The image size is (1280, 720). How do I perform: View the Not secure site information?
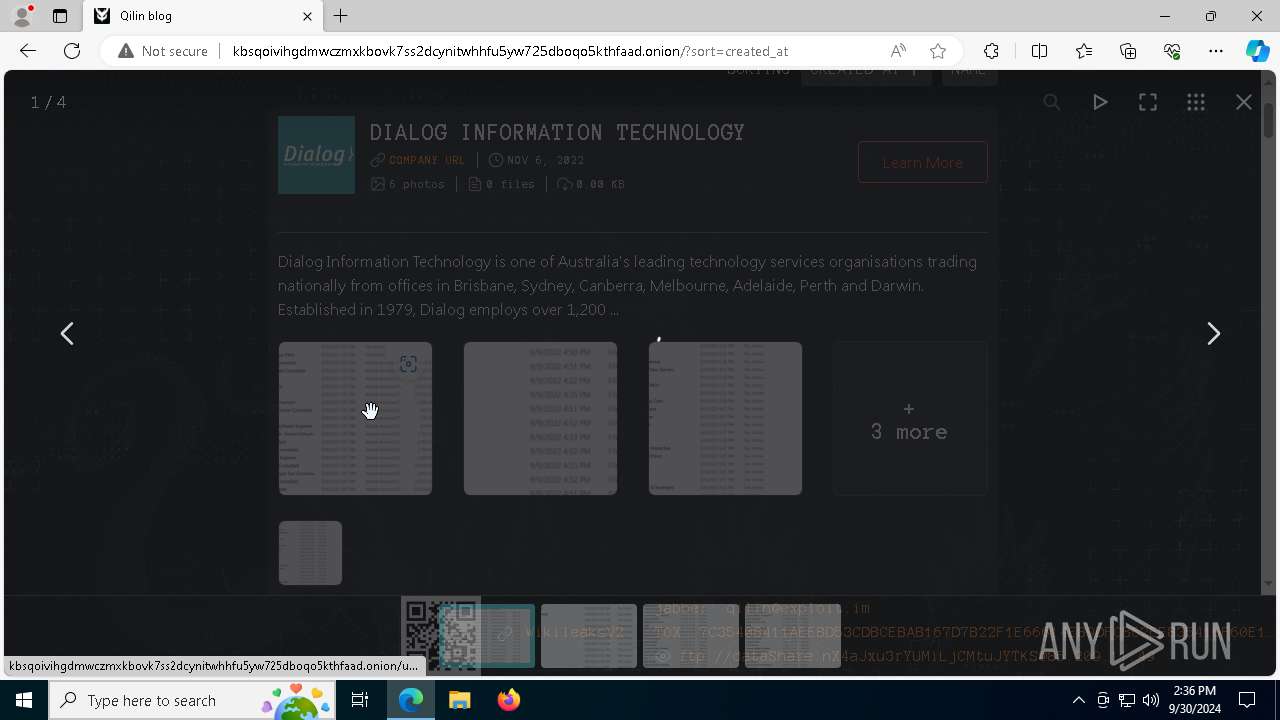[x=163, y=51]
